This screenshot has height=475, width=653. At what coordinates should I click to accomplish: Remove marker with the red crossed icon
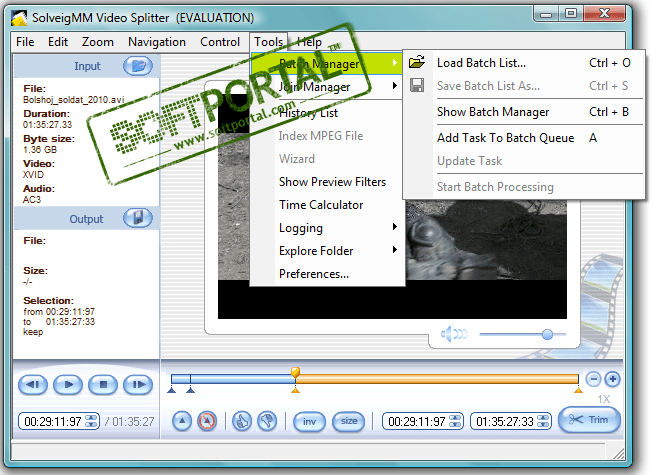pyautogui.click(x=207, y=421)
